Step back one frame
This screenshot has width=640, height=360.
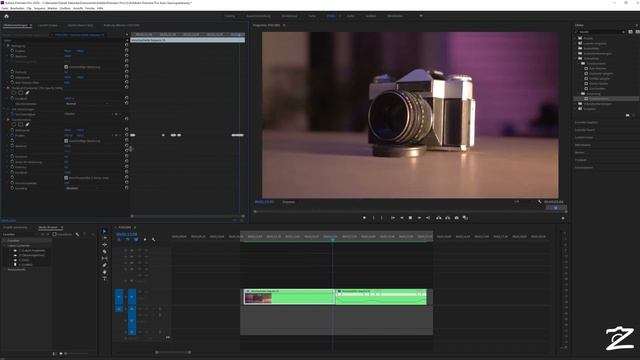tap(402, 218)
